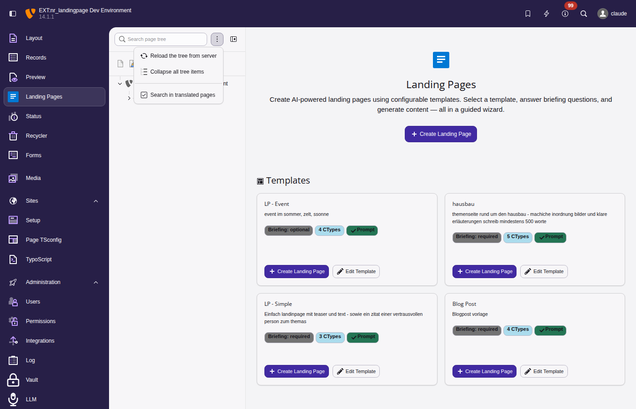Expand the child page tree node
The height and width of the screenshot is (409, 636).
pos(129,98)
